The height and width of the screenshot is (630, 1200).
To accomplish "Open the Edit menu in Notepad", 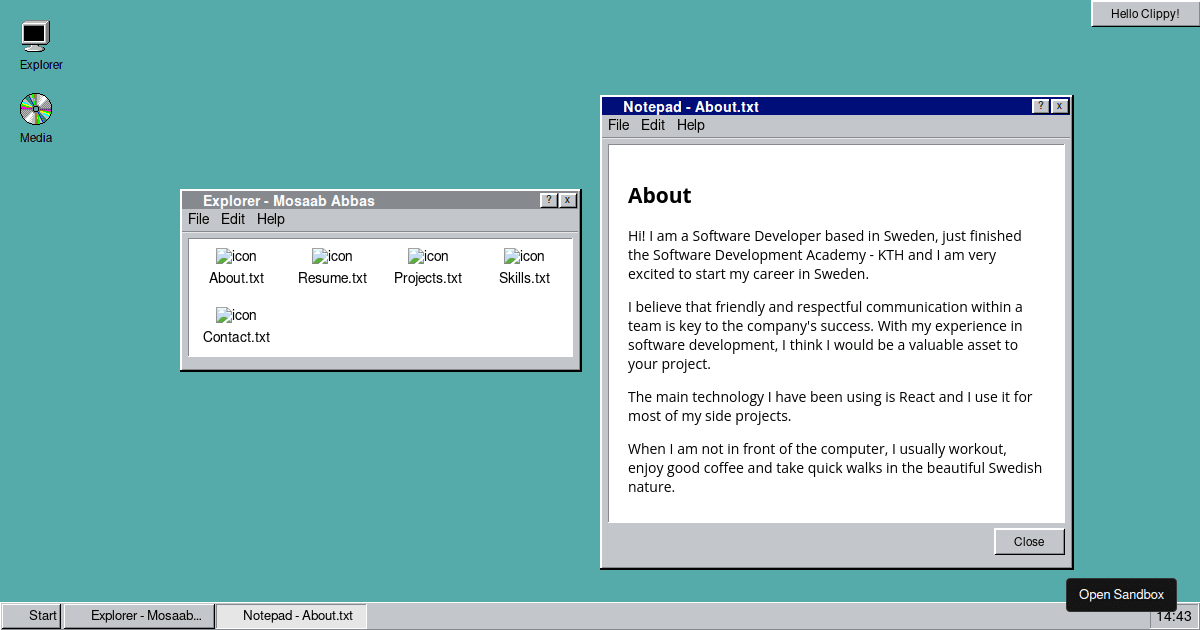I will [653, 125].
